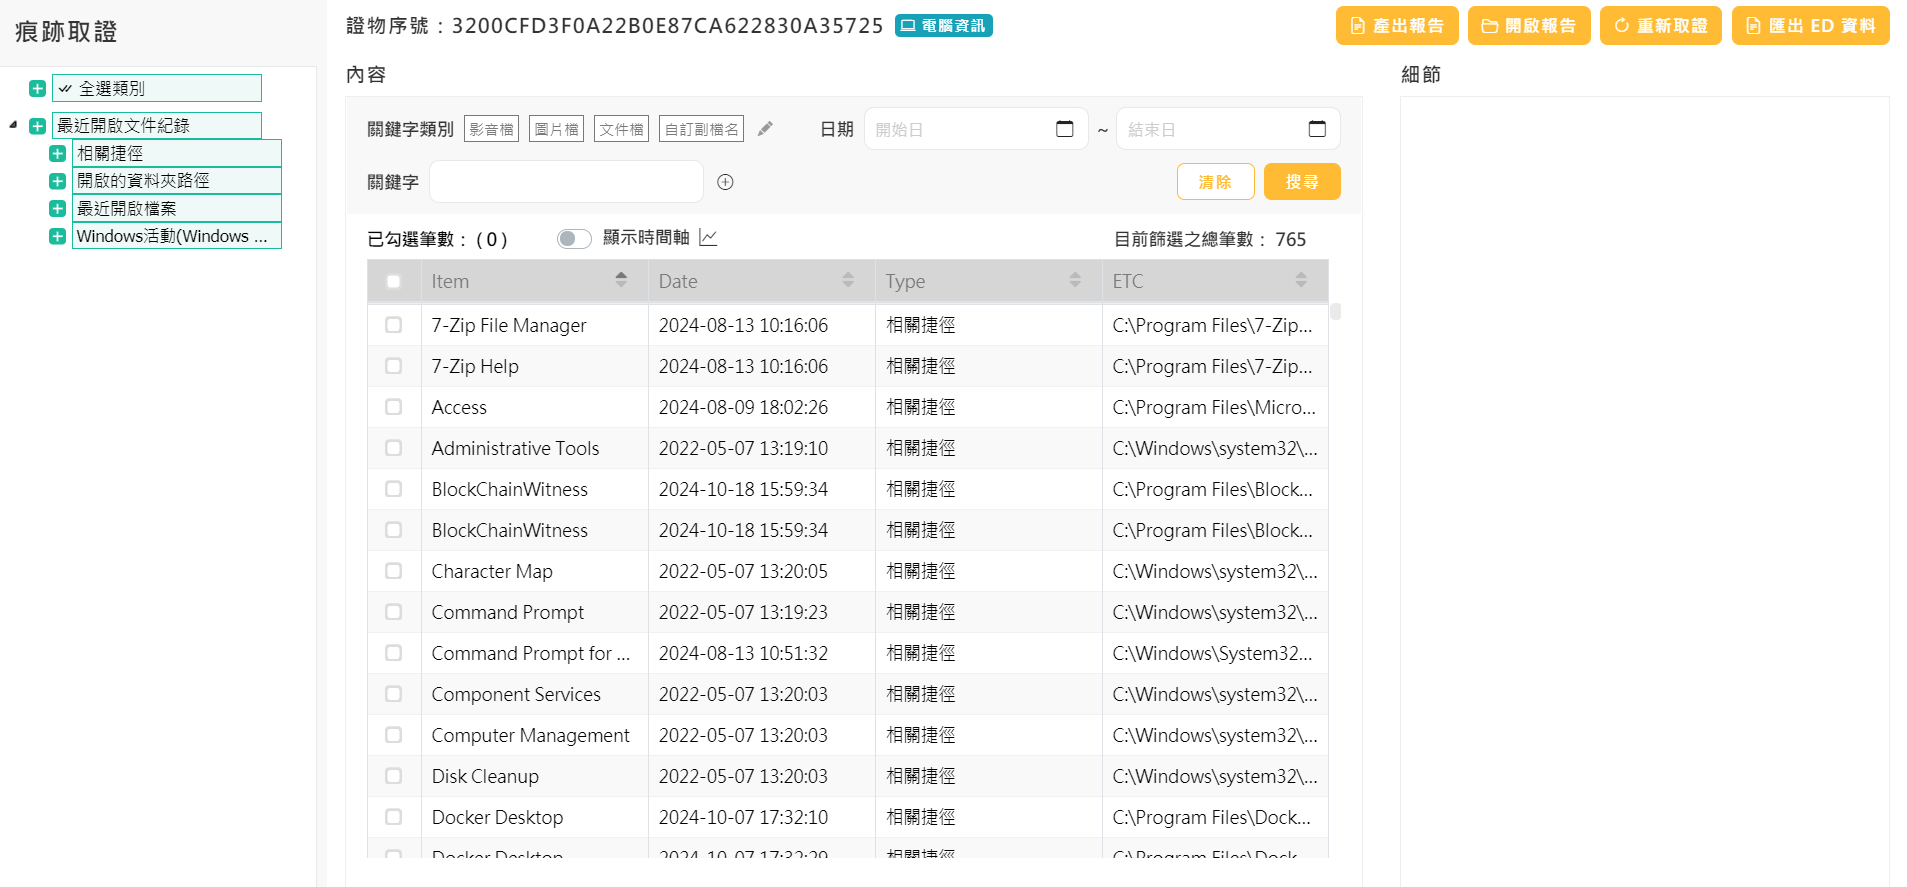
Task: Open the start date calendar picker icon
Action: pos(1065,129)
